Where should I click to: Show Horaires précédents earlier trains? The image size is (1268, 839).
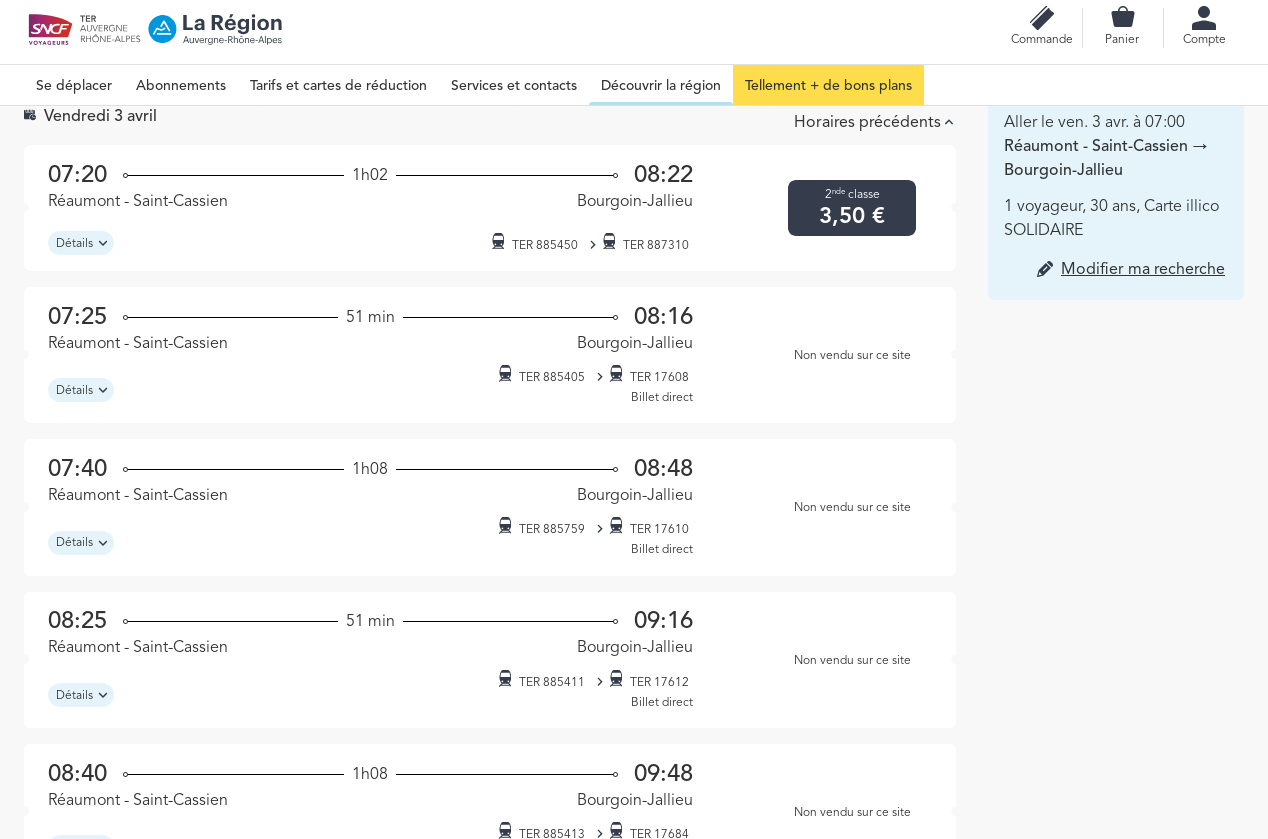click(872, 122)
